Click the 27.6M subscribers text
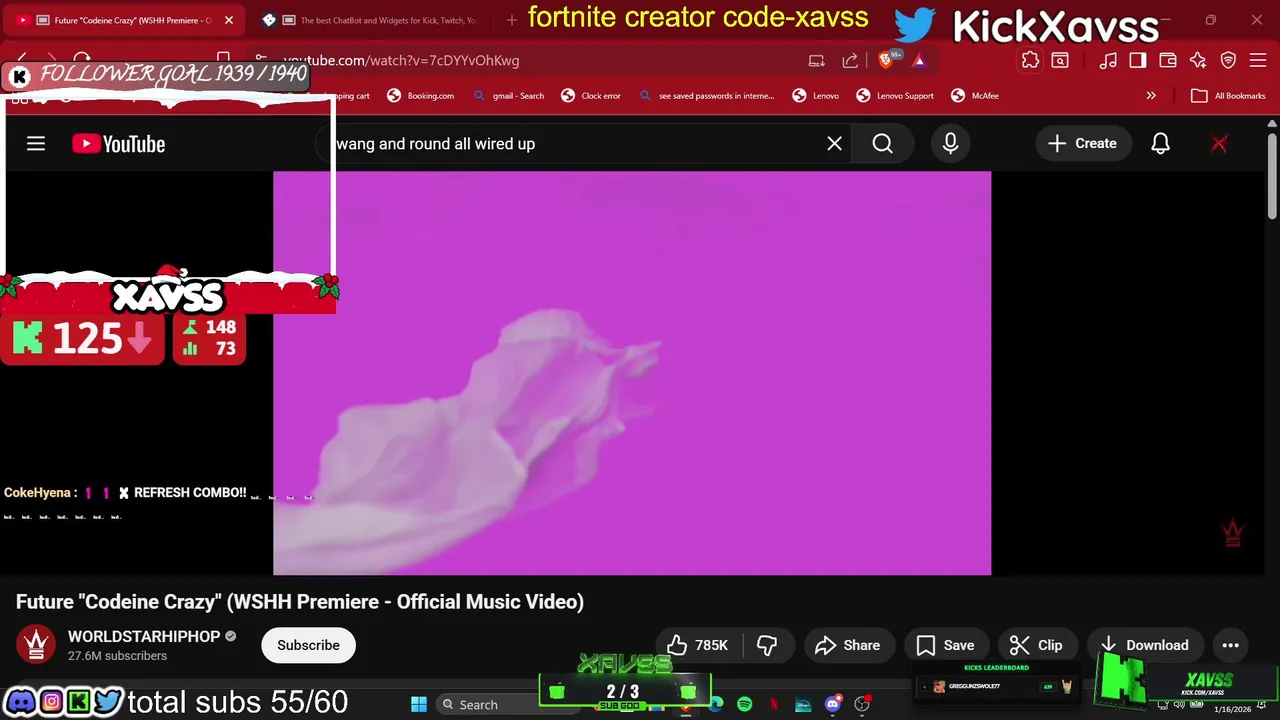 (x=117, y=656)
